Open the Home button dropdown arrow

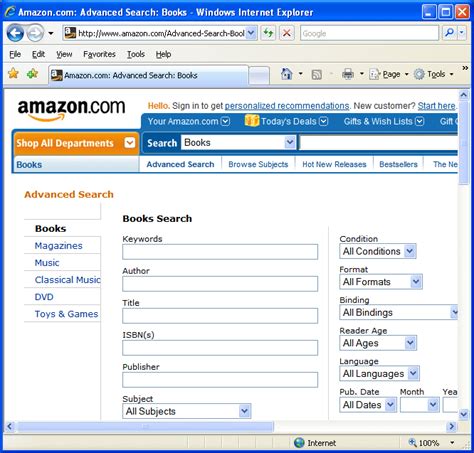pos(300,74)
